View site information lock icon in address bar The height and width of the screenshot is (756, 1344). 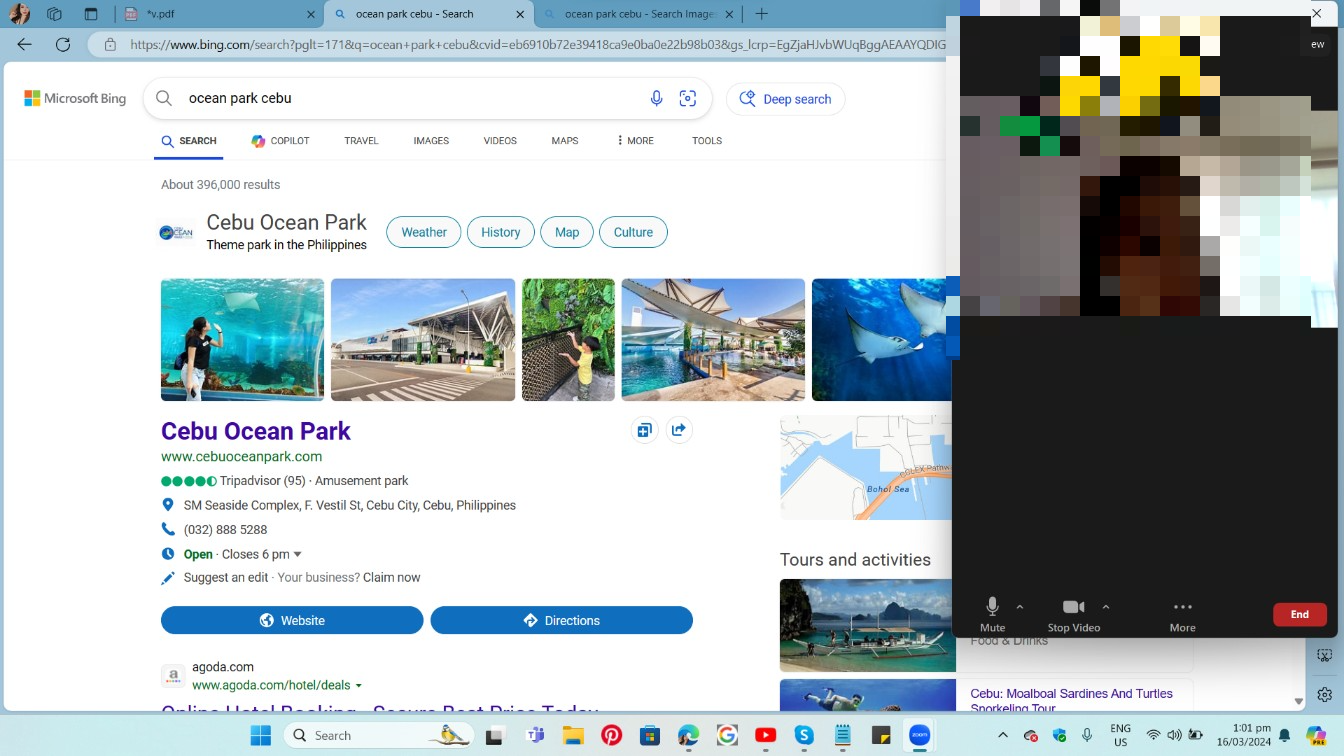(x=110, y=44)
